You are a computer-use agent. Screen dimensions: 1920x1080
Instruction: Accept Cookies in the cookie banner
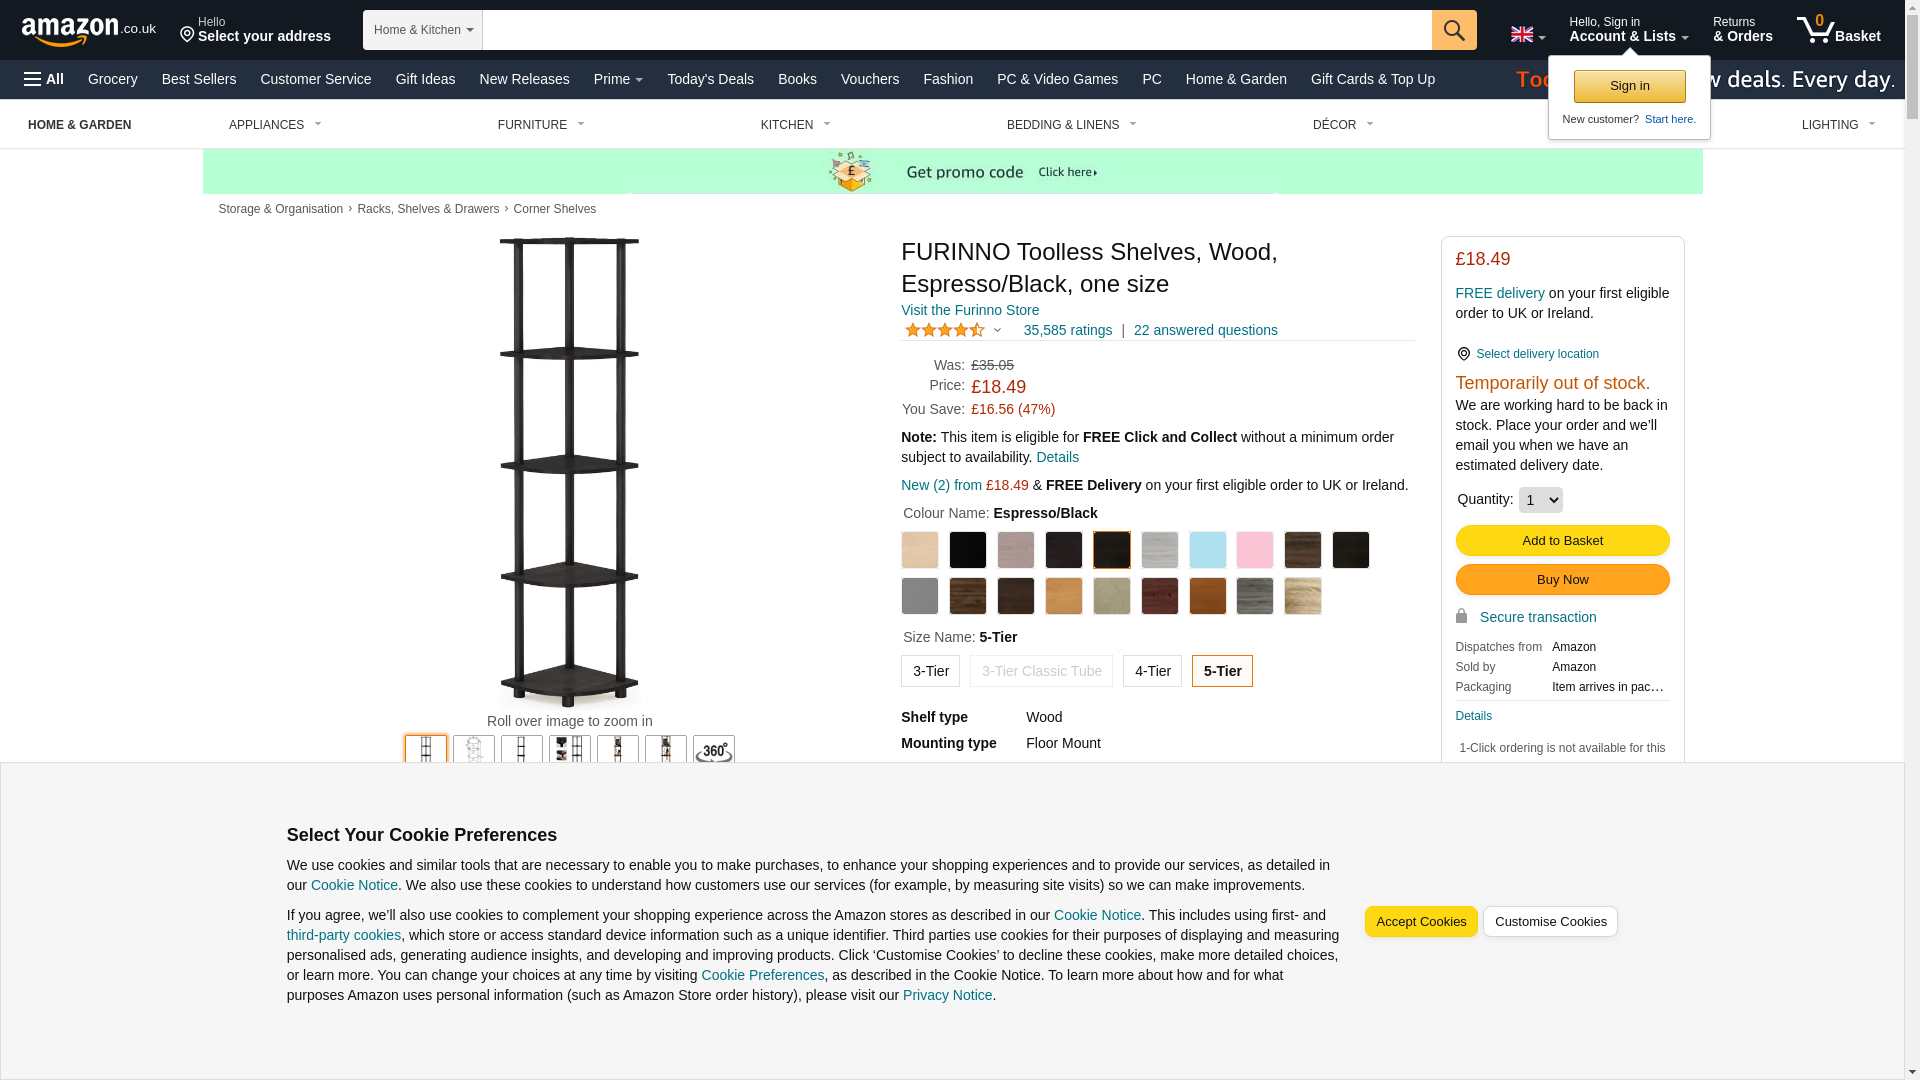1421,922
